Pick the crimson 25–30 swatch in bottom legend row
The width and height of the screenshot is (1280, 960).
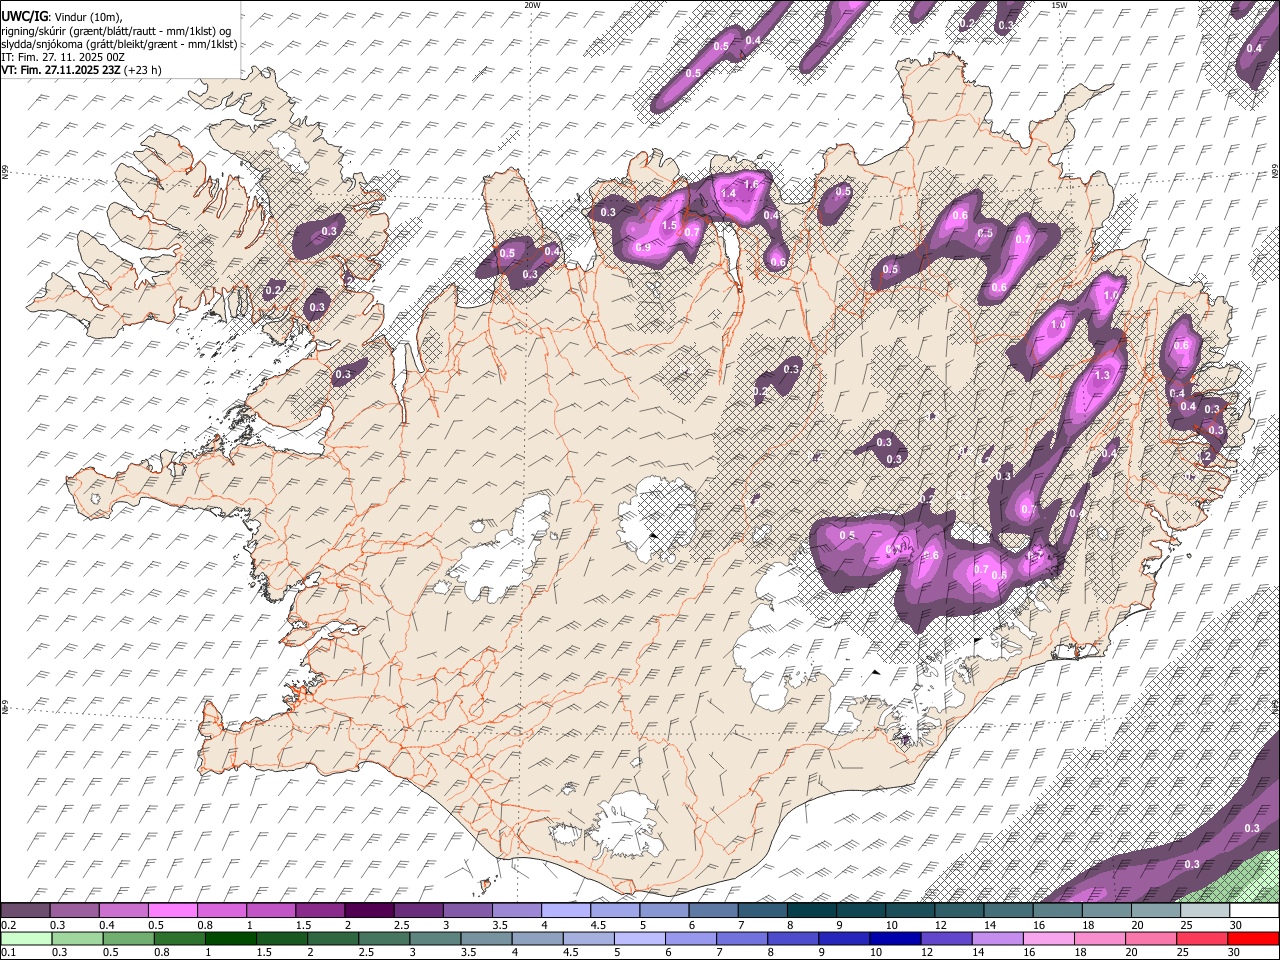1201,938
